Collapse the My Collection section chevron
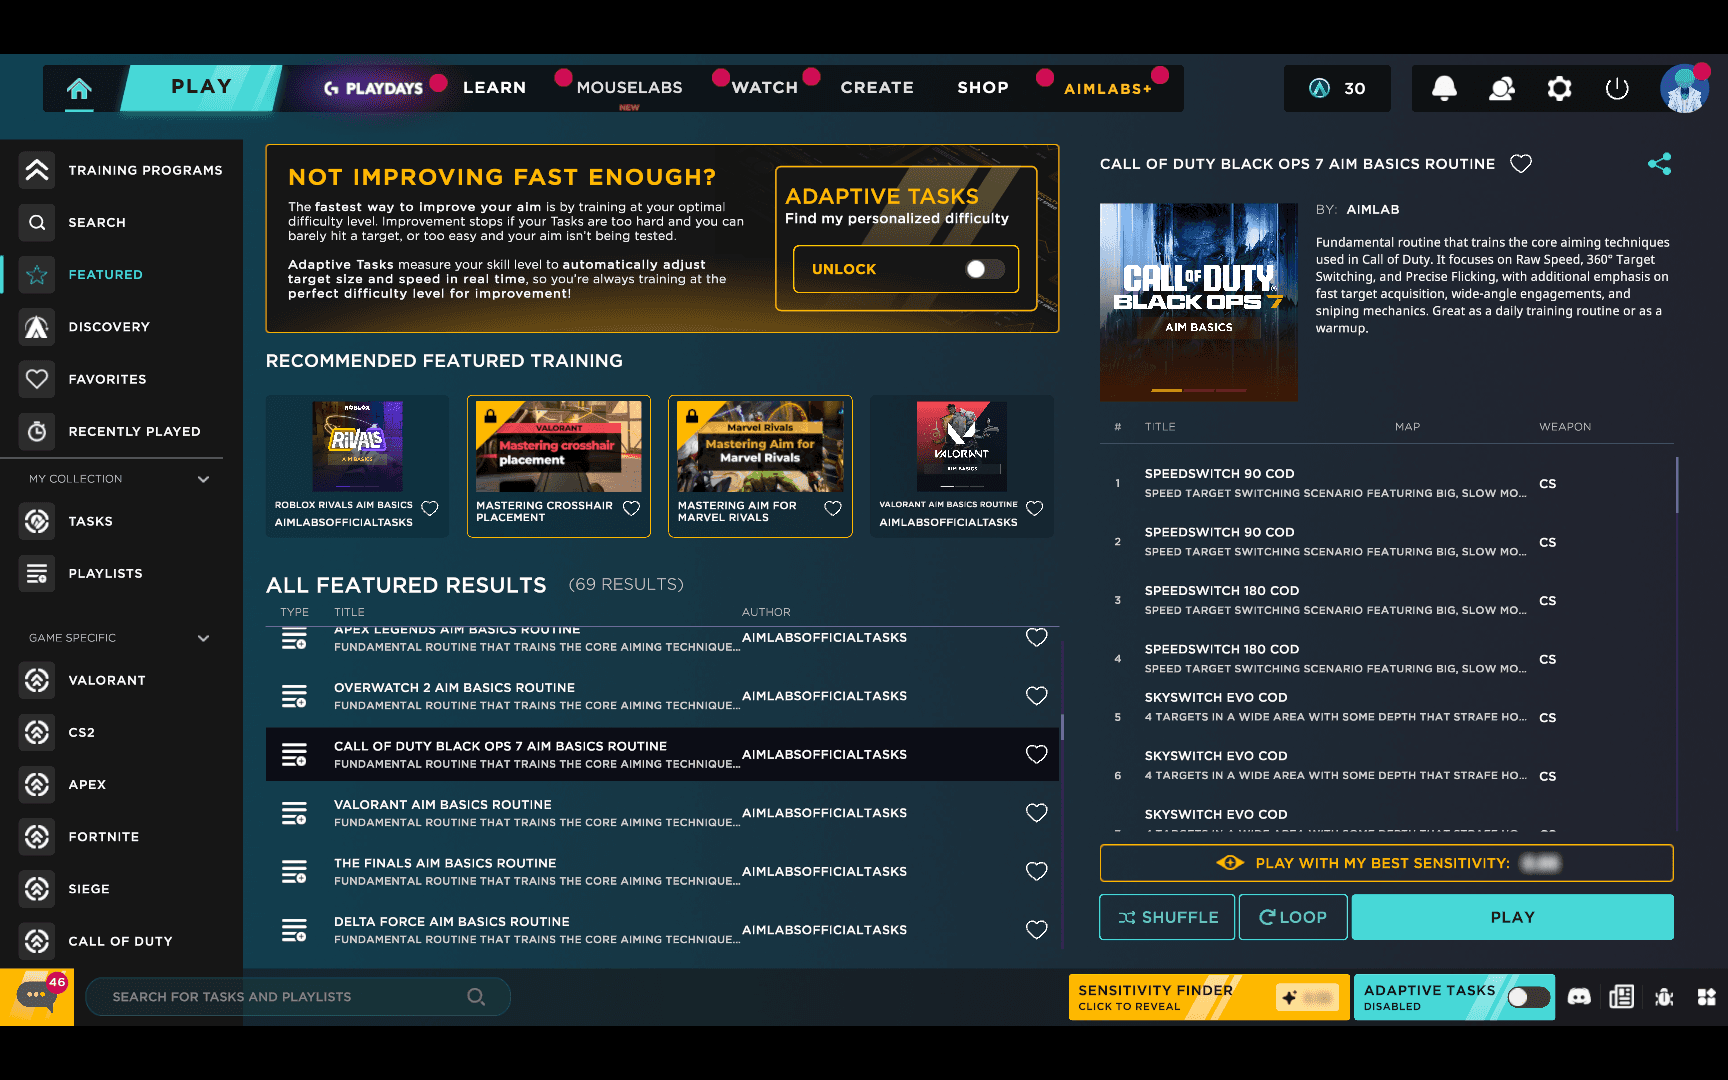Screen dimensions: 1728x1080 point(204,479)
